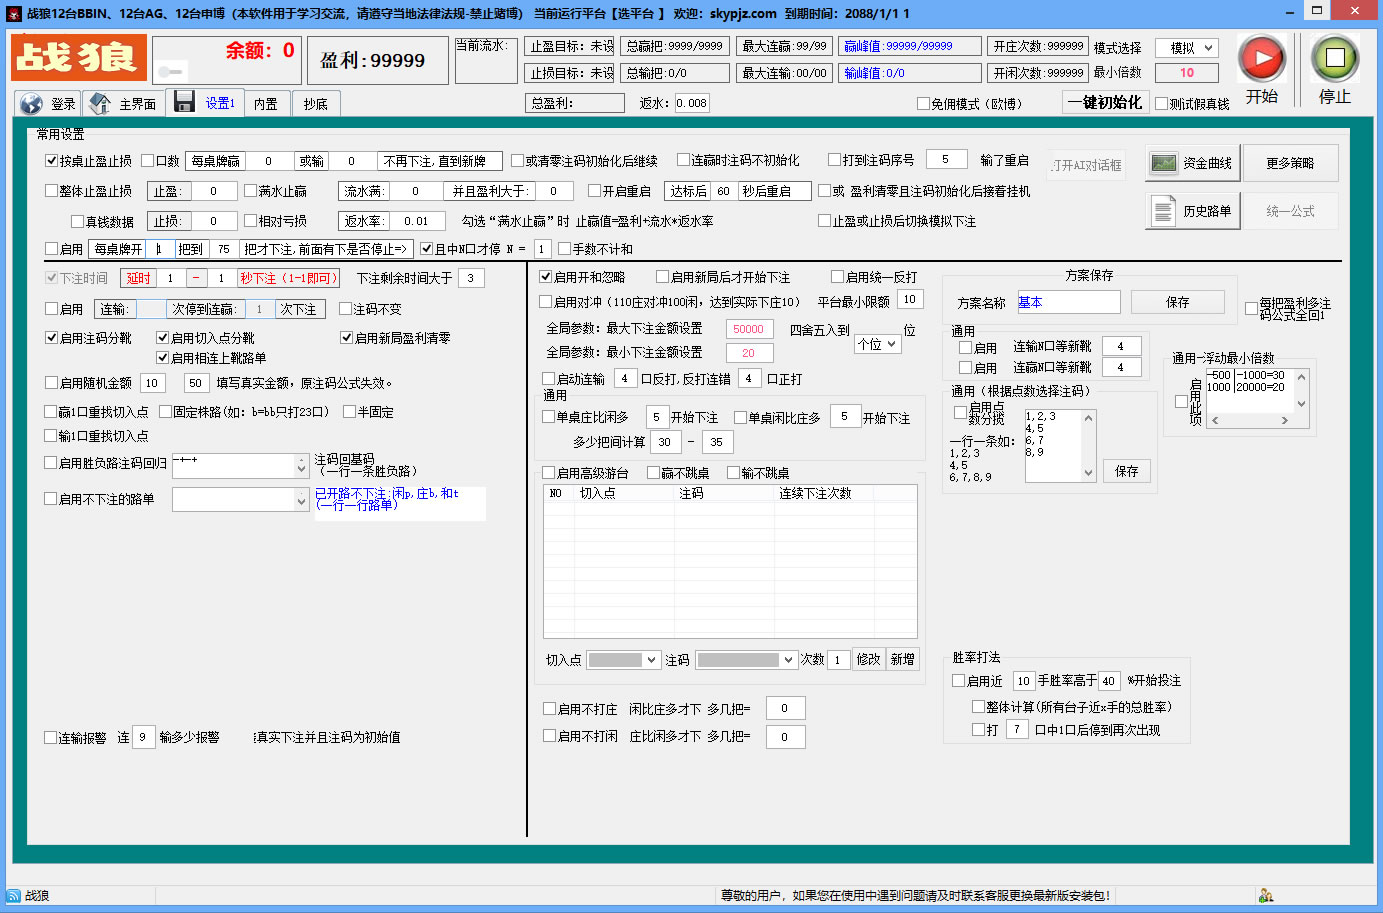Click the house icon for 主界面

tap(97, 102)
